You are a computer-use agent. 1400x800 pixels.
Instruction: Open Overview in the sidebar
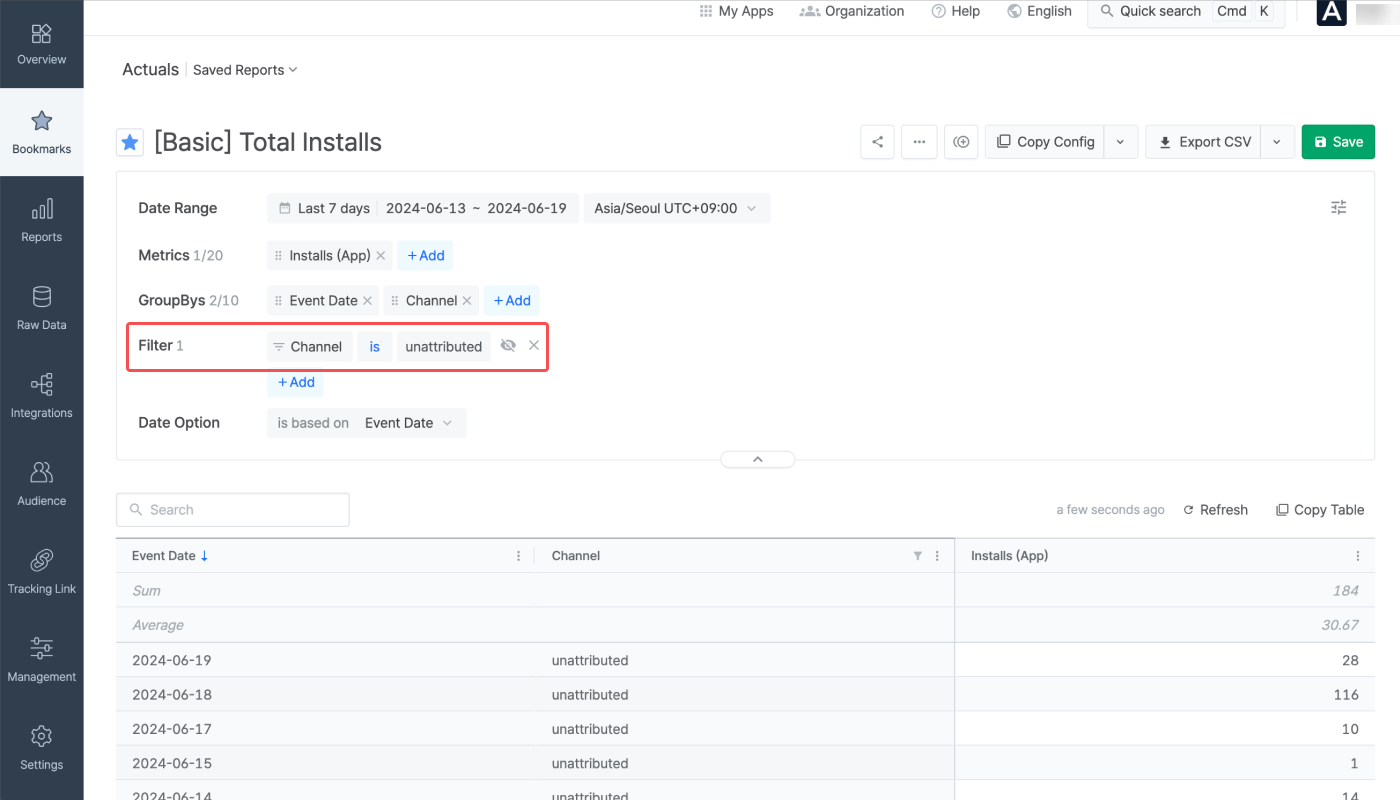41,45
